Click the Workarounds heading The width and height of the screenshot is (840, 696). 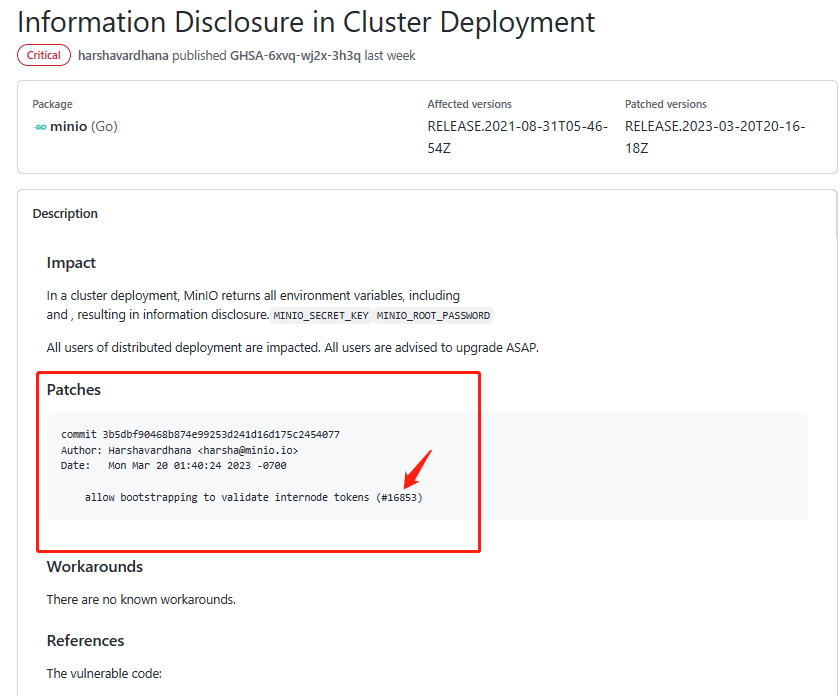(x=95, y=567)
